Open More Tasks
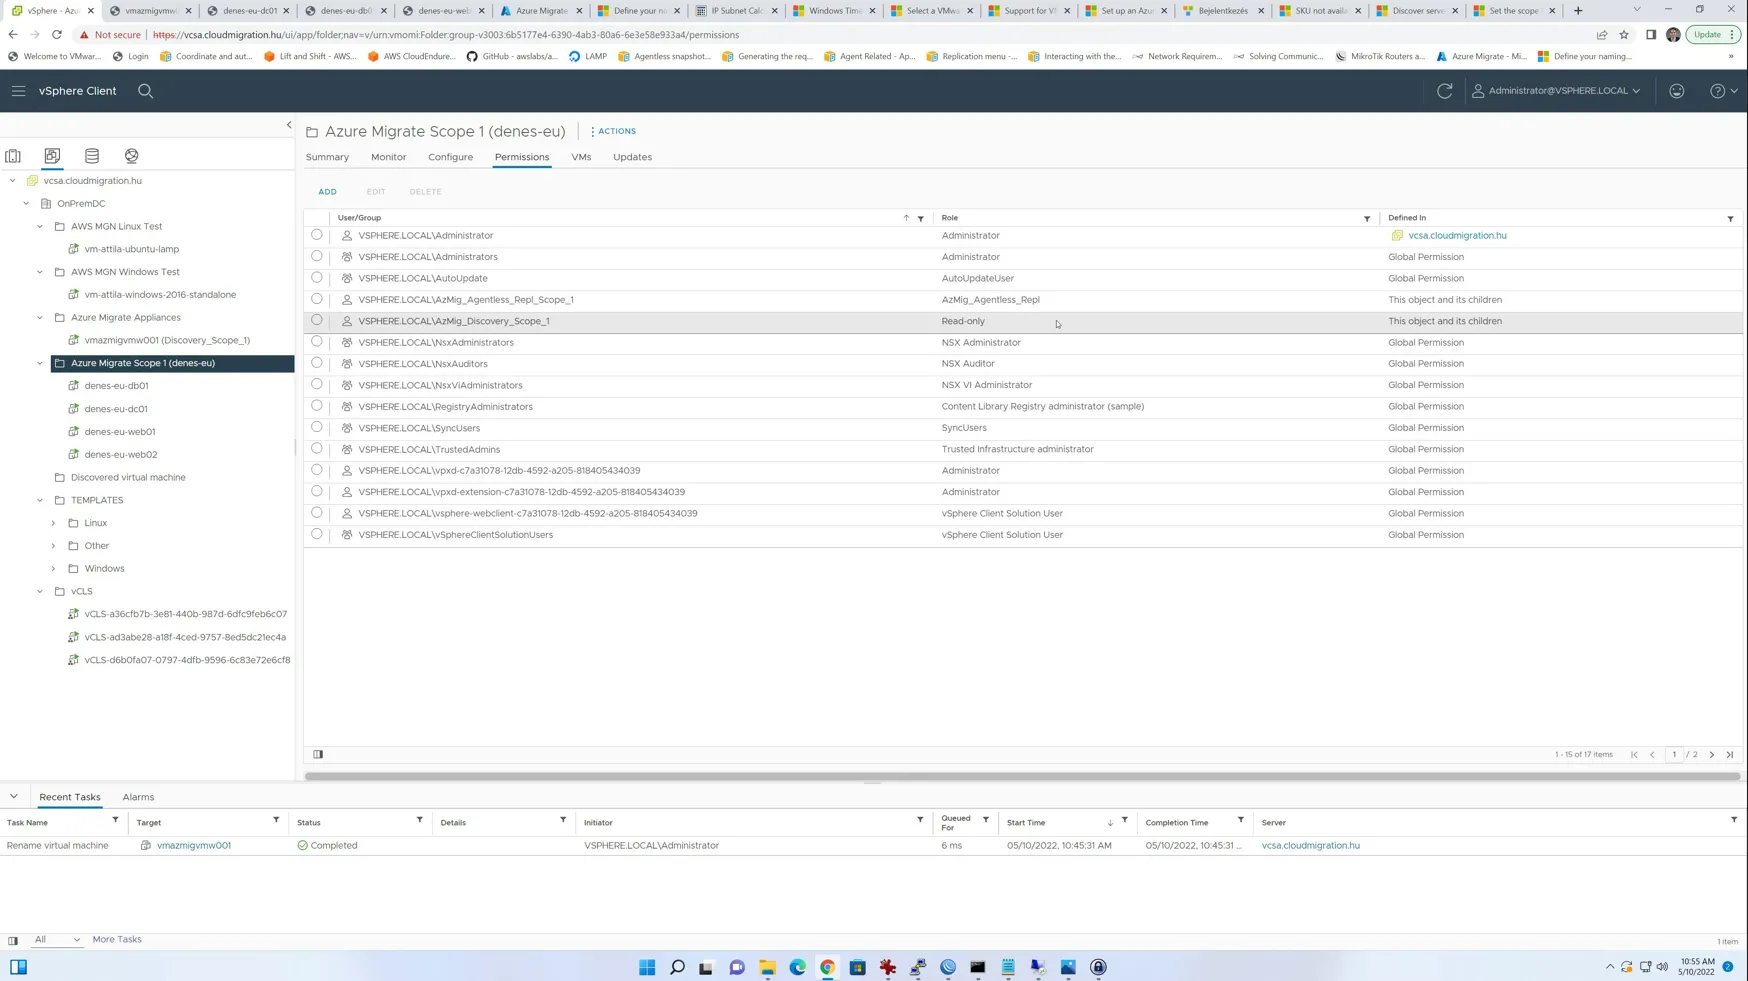 click(117, 940)
